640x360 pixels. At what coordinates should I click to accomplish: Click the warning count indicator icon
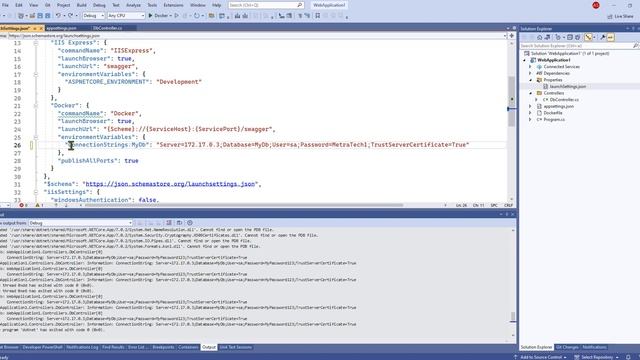[x=37, y=205]
